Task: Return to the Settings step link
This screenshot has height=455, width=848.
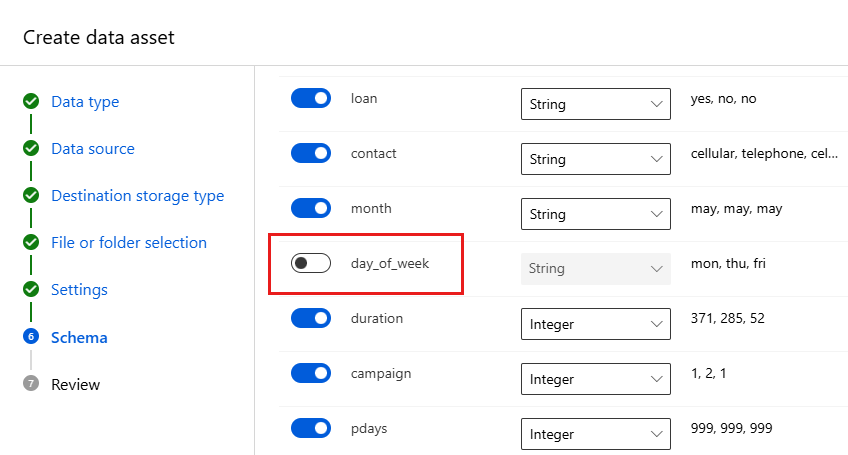Action: tap(79, 290)
